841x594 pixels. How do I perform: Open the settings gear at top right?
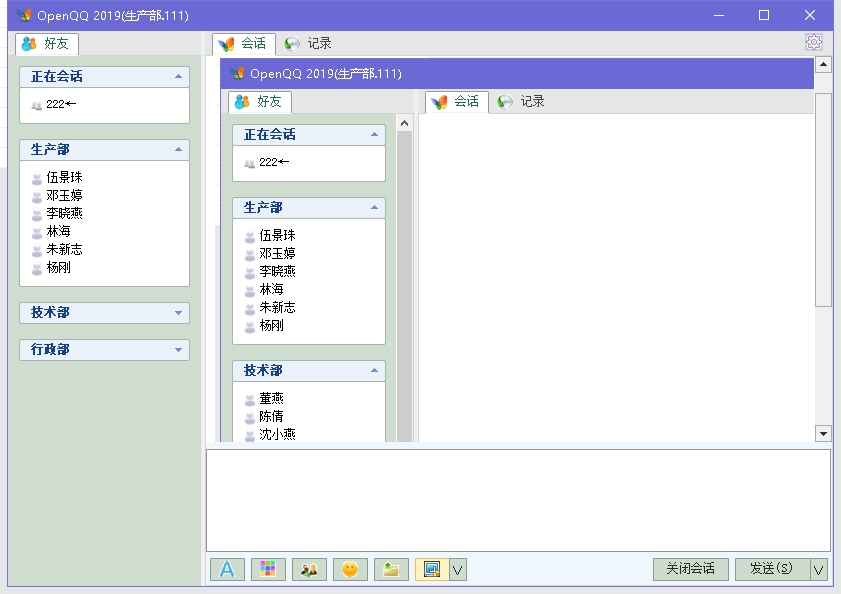click(x=814, y=42)
